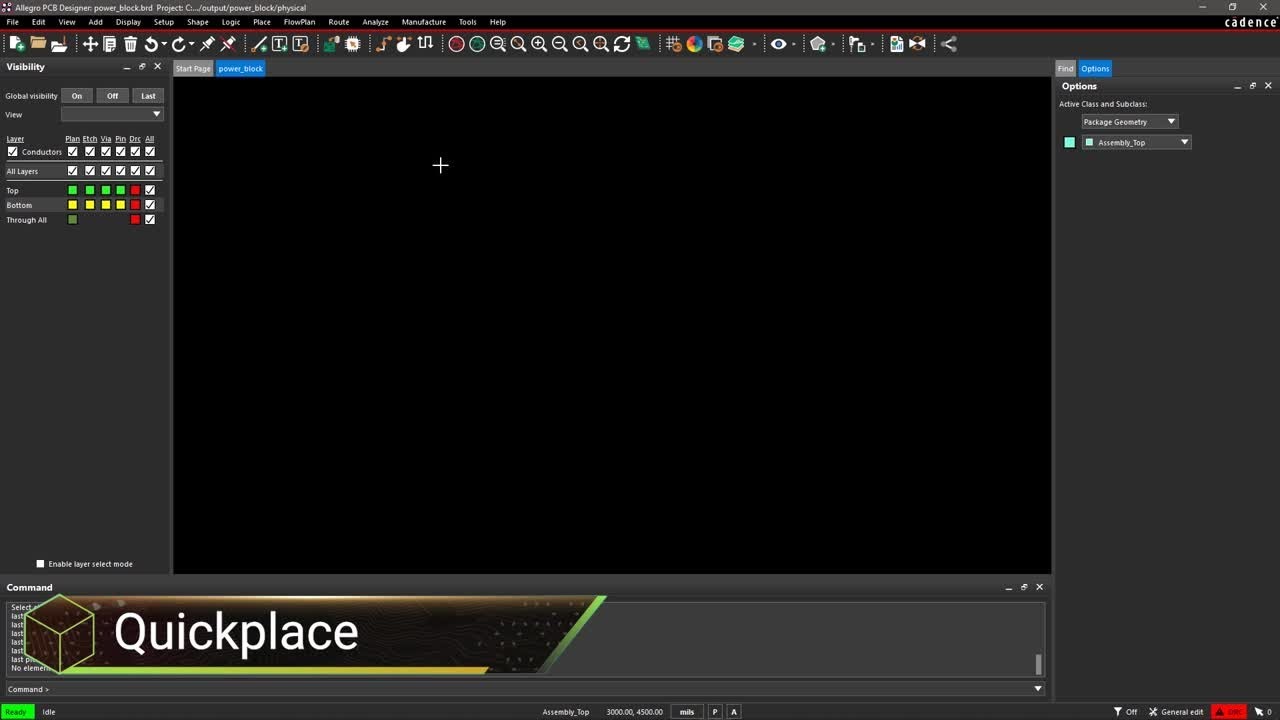This screenshot has height=720, width=1280.
Task: Click inside the Command input field
Action: 540,689
